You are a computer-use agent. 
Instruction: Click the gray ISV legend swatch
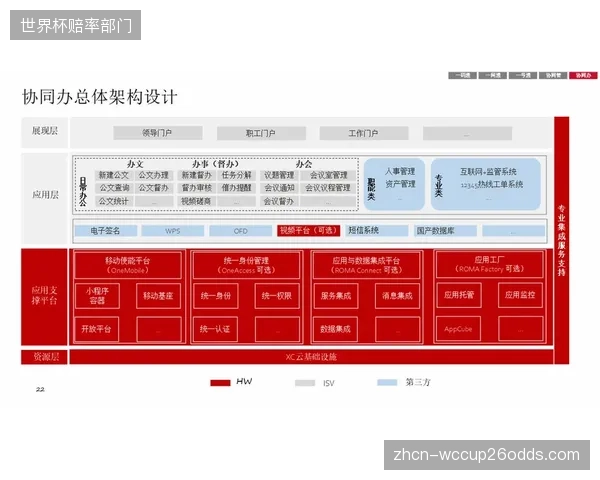[x=305, y=383]
